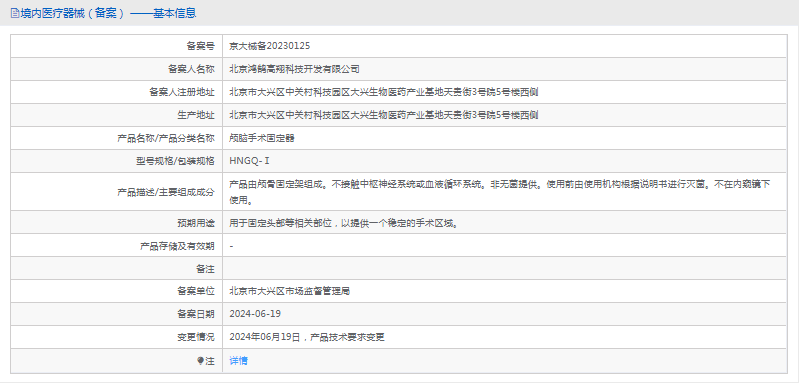Click the 变更情况 row label
Screen dimensions: 799x383
point(196,337)
